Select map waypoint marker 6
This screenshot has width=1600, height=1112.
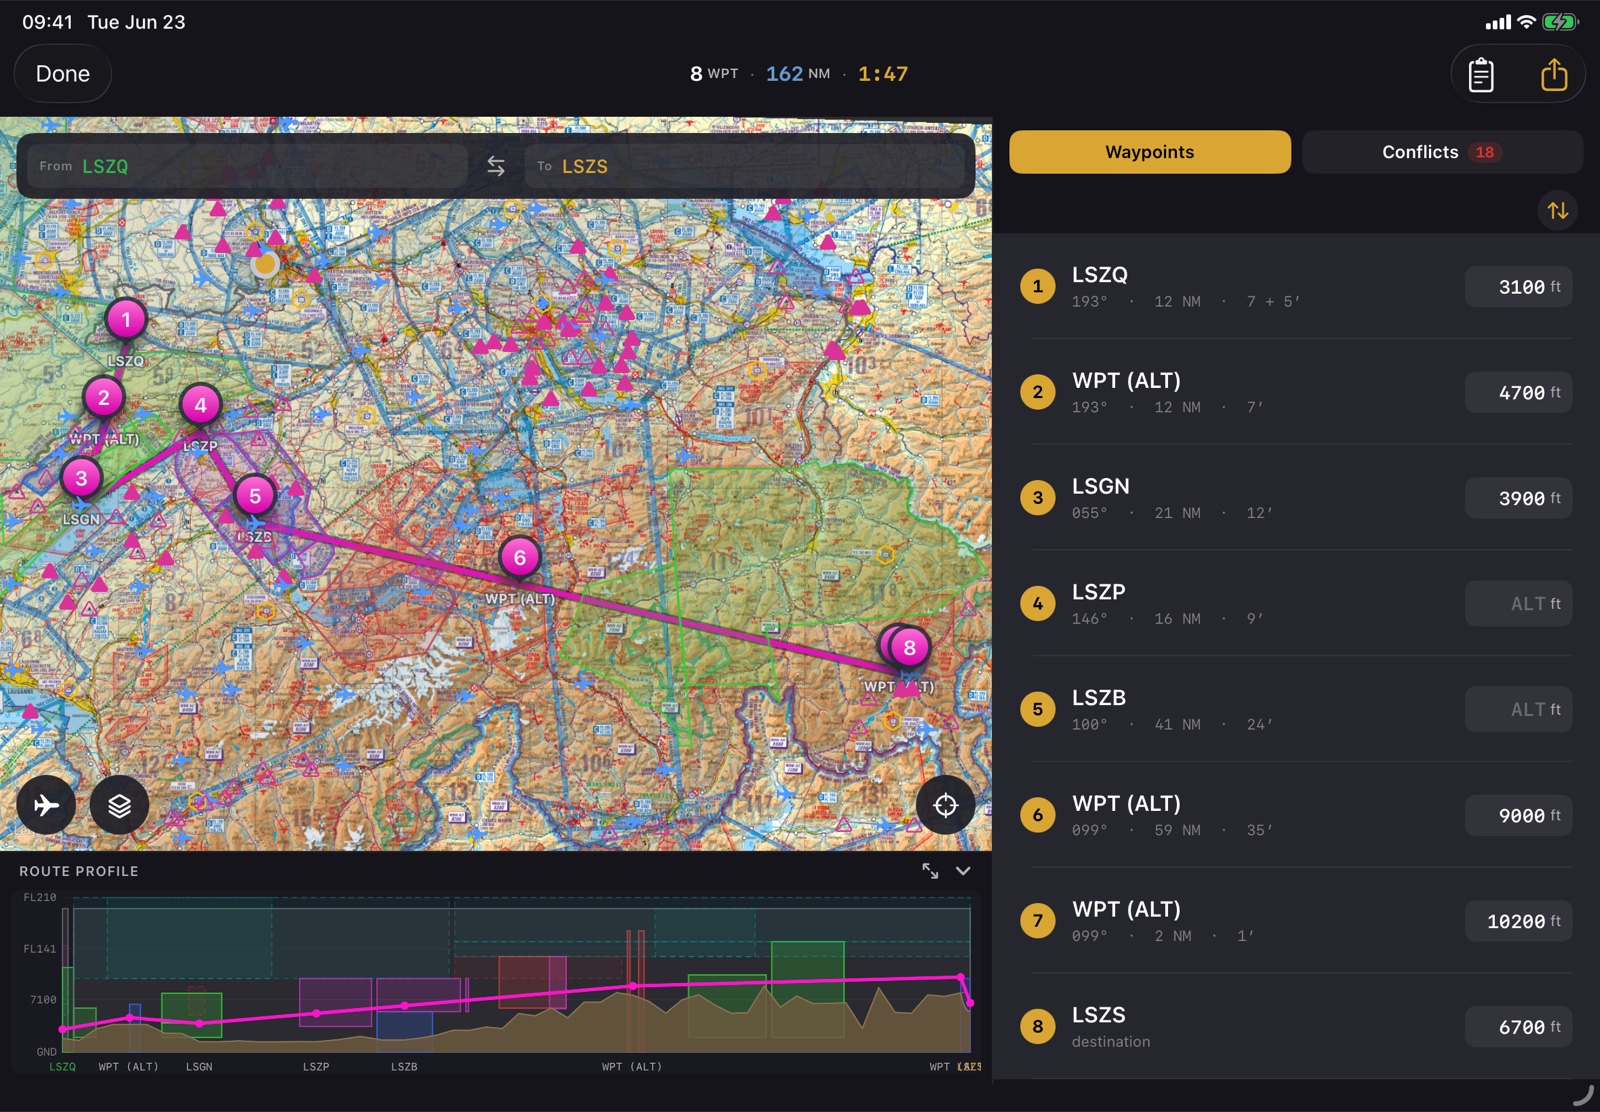click(520, 558)
